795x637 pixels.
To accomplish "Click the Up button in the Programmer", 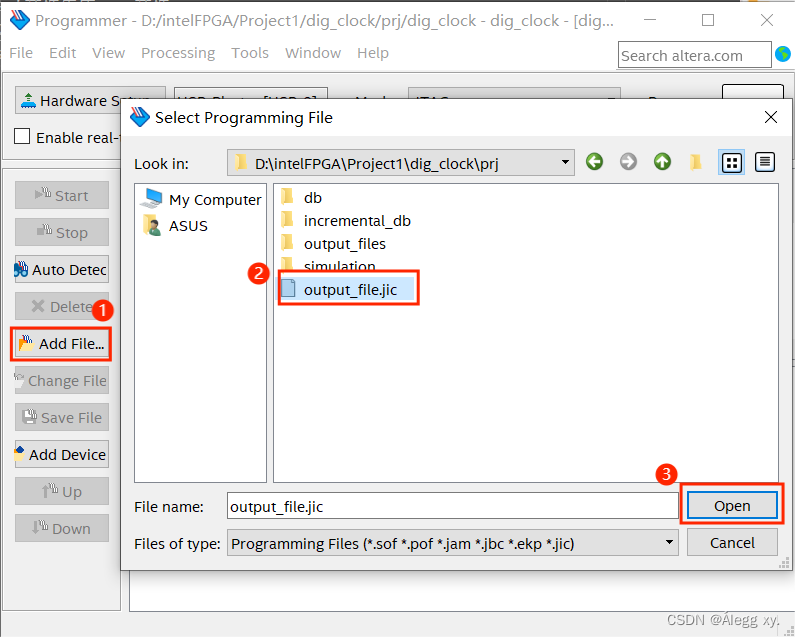I will click(61, 491).
